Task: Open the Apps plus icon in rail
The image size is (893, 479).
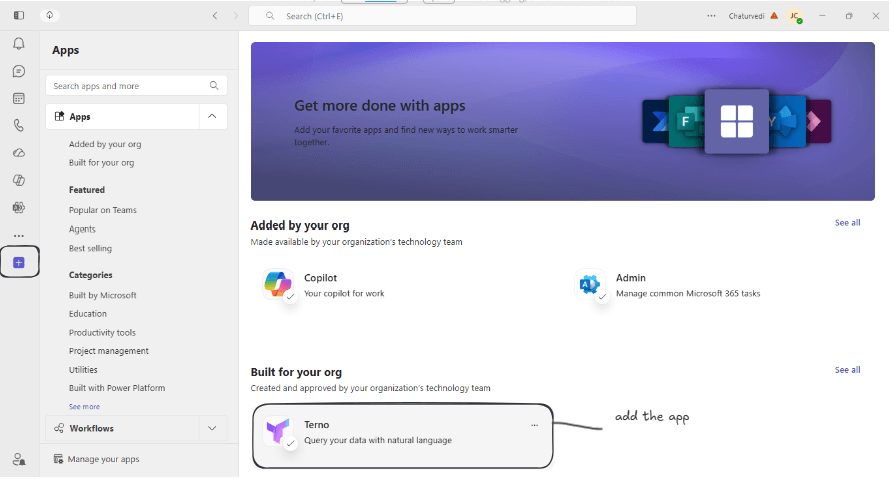Action: (x=19, y=263)
